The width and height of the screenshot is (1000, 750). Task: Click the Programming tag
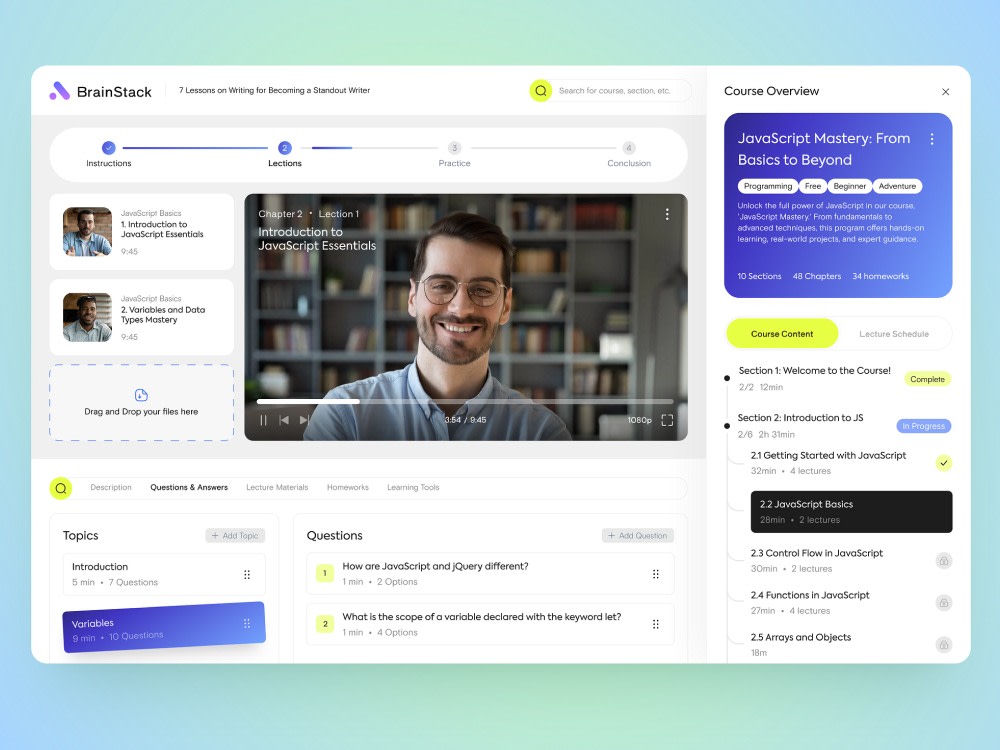click(x=768, y=186)
